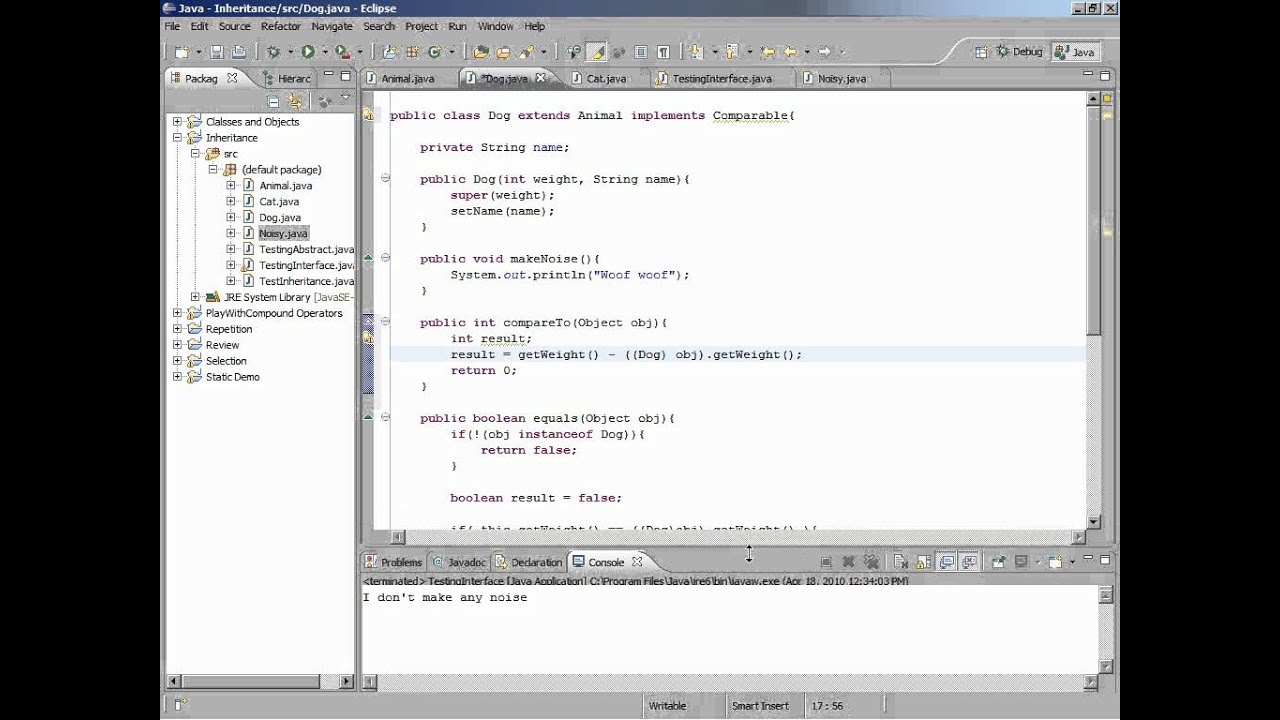
Task: Terminate console process icon
Action: [826, 562]
